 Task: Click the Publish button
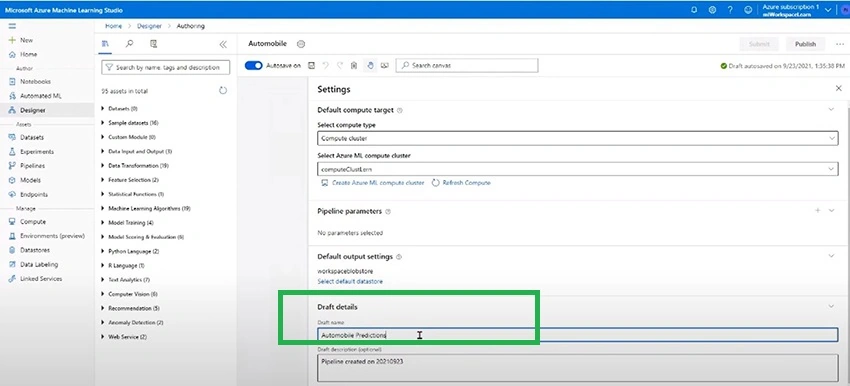[x=806, y=44]
